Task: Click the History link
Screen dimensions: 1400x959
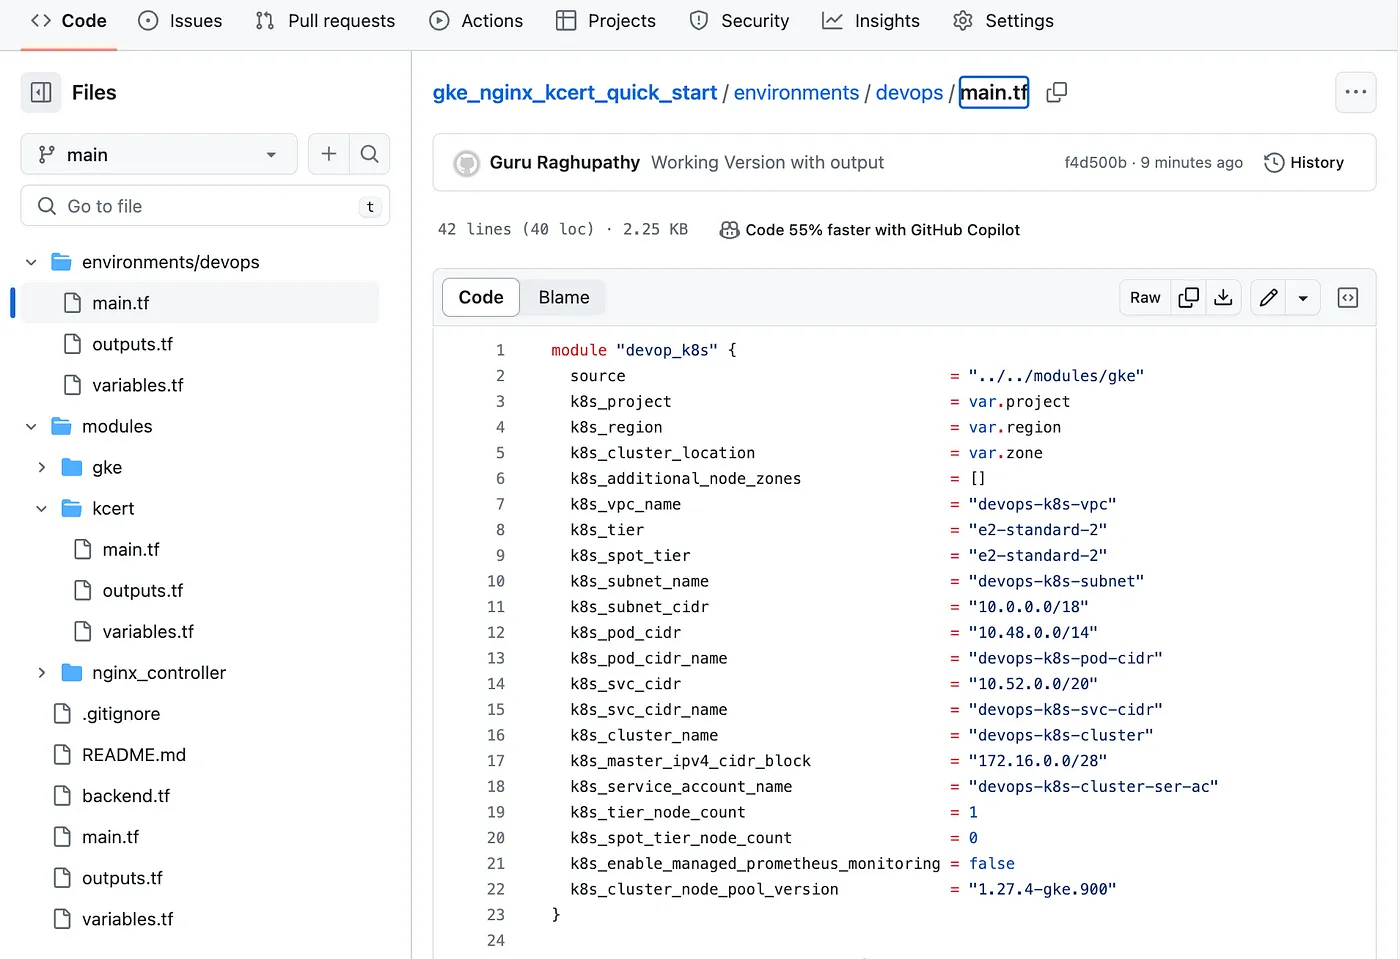Action: coord(1304,162)
